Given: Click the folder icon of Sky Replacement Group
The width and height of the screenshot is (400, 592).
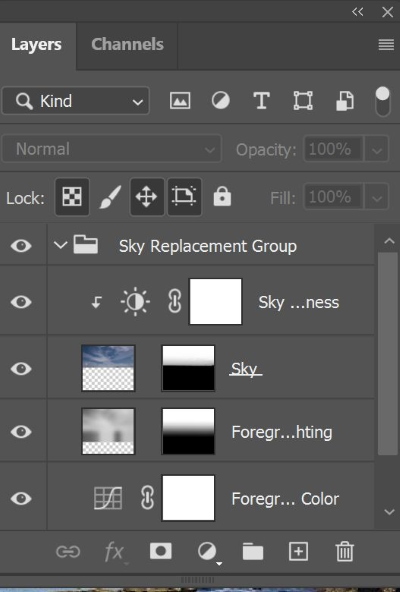Looking at the screenshot, I should click(86, 244).
